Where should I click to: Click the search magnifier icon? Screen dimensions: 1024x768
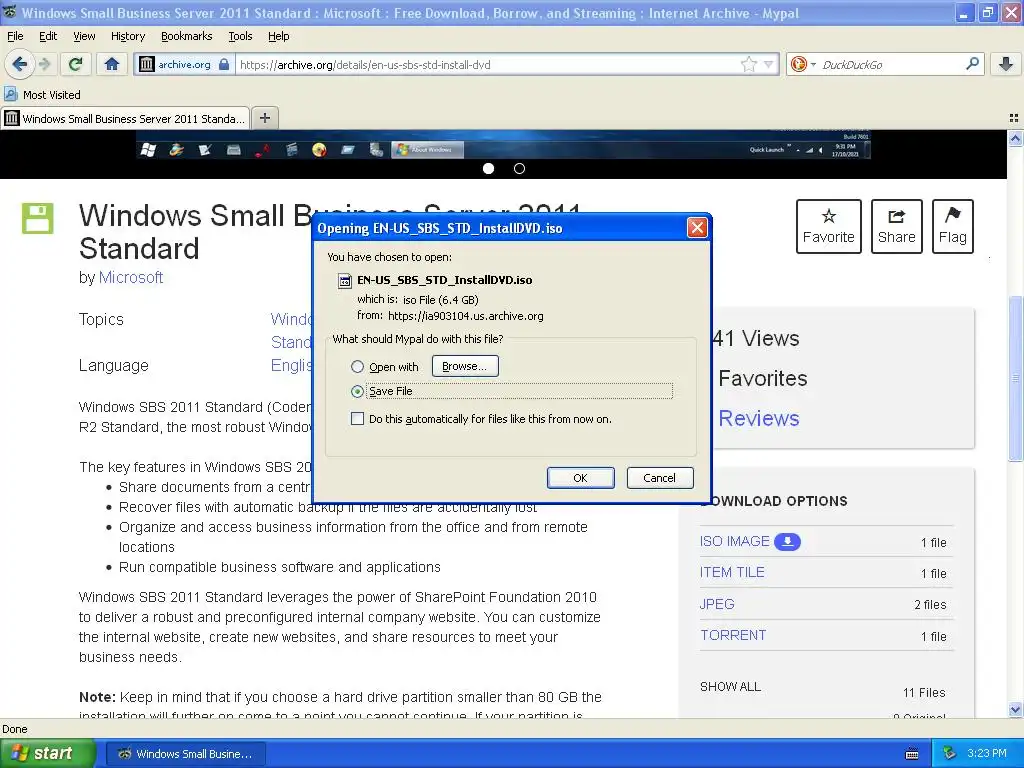tap(972, 64)
